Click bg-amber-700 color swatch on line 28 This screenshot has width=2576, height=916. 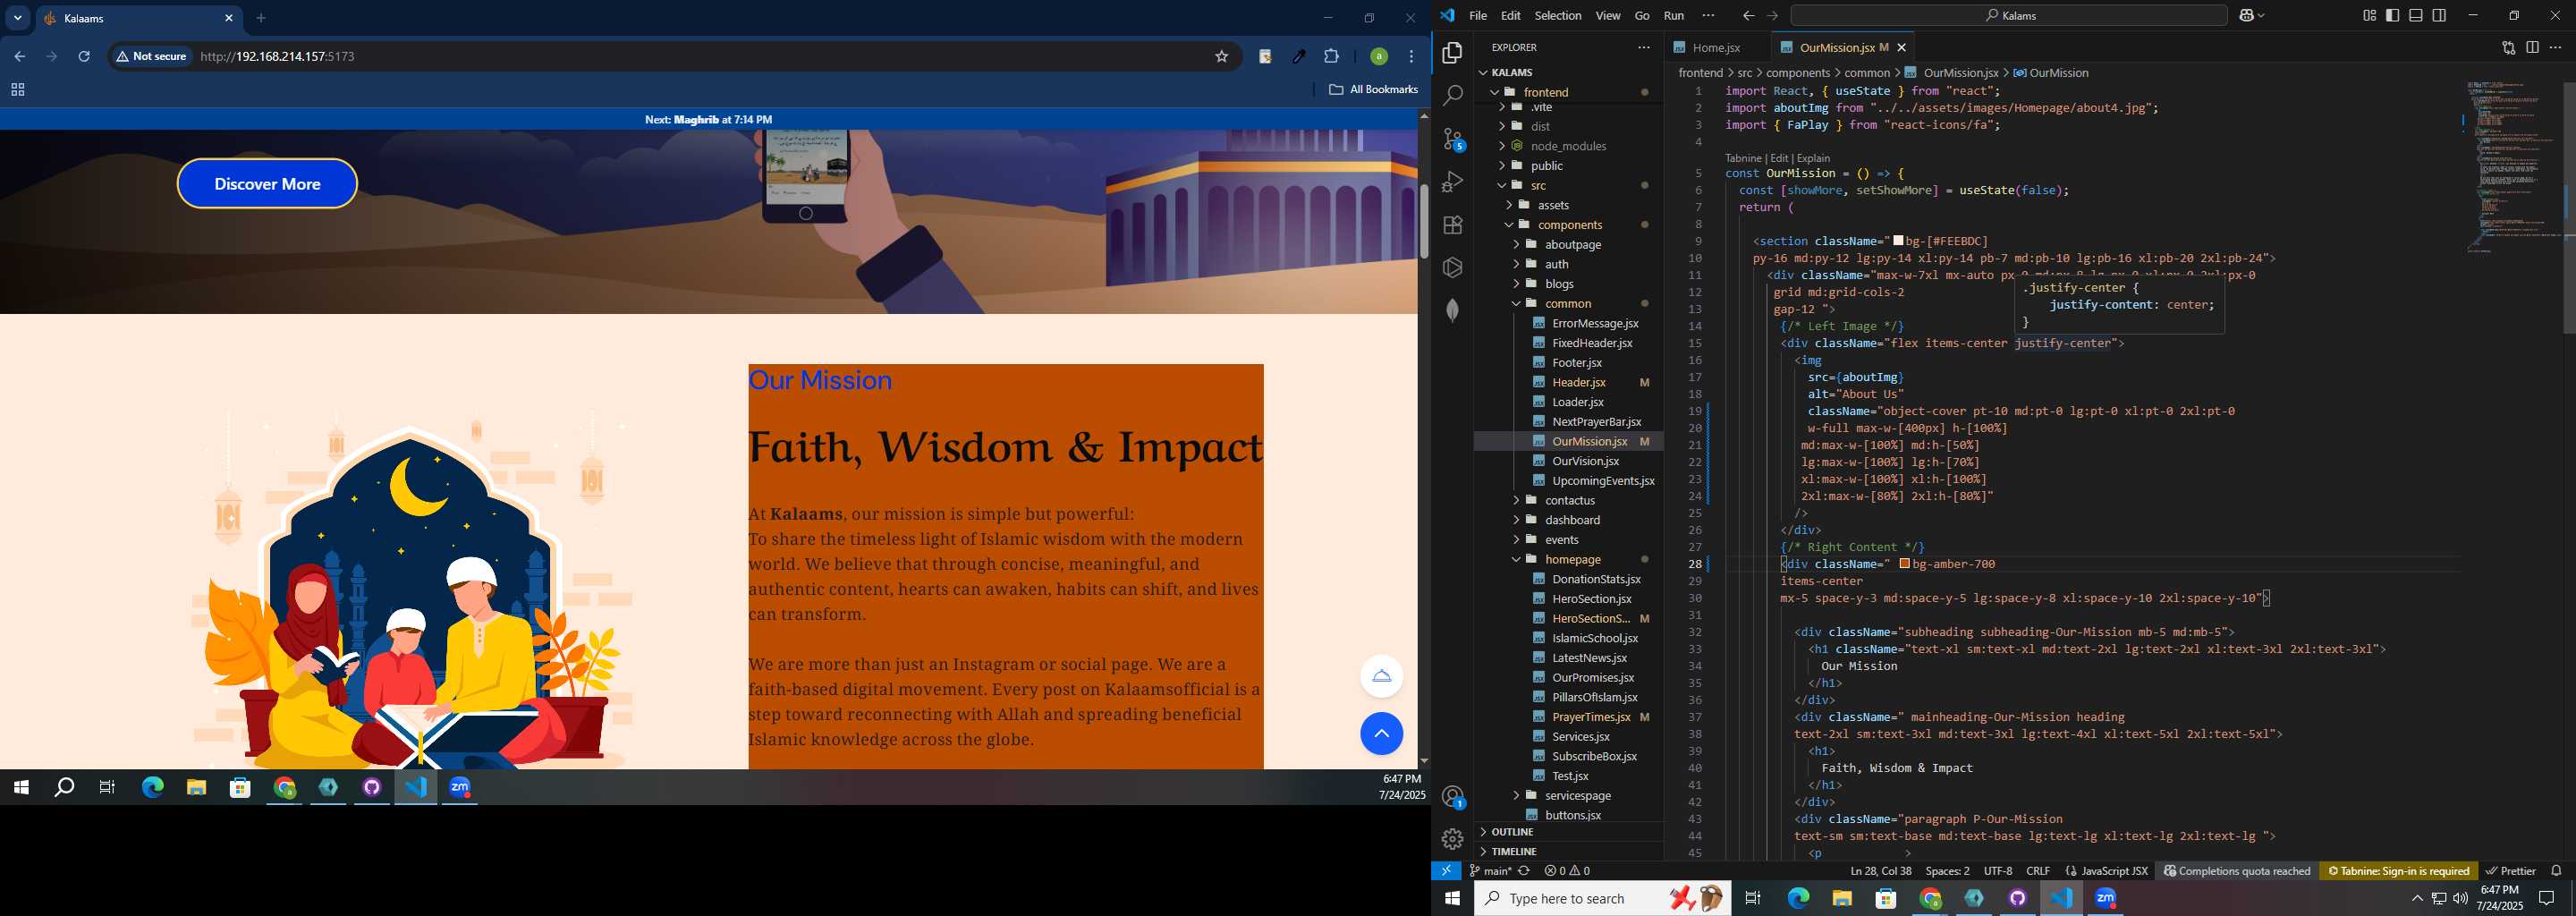point(1904,564)
